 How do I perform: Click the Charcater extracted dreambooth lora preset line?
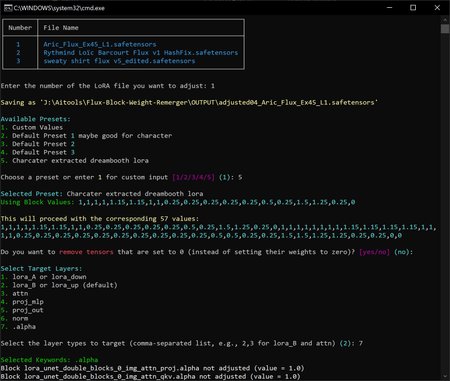pos(75,160)
